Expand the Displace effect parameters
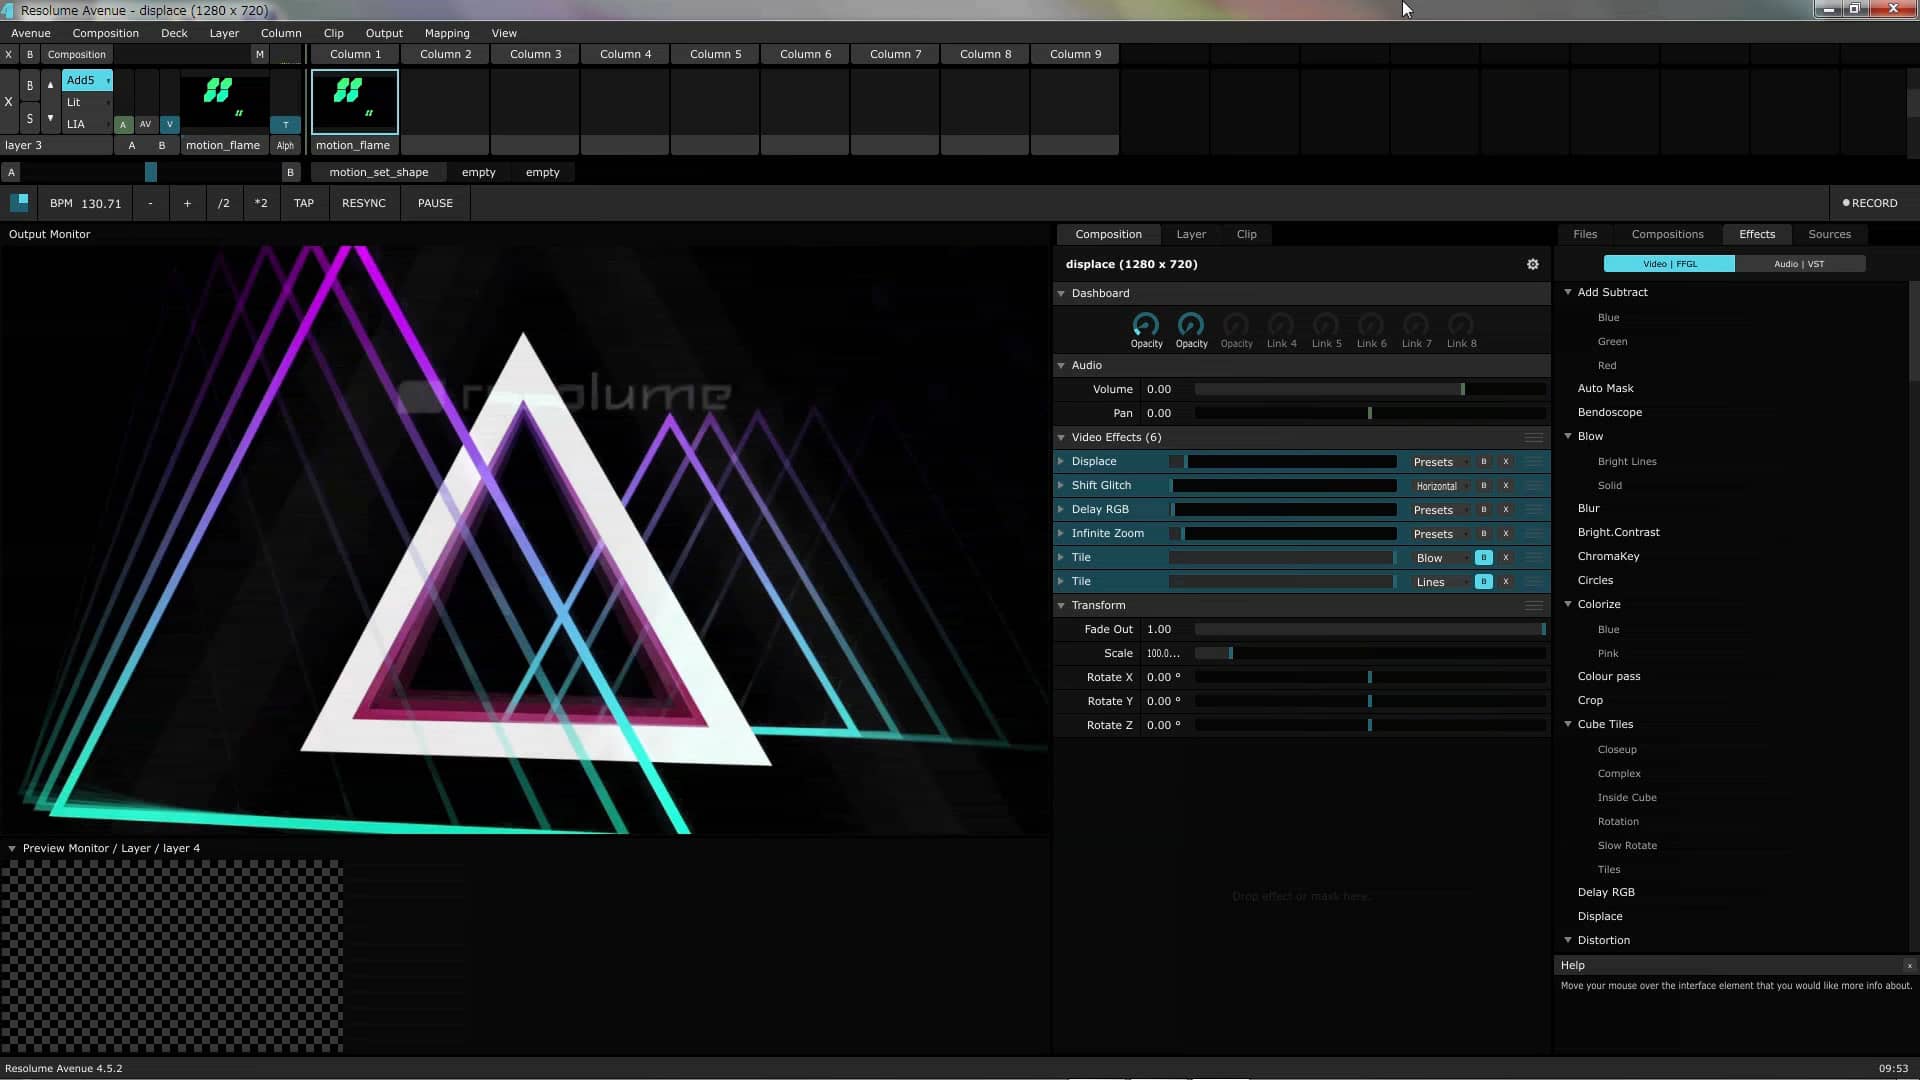The width and height of the screenshot is (1920, 1080). tap(1062, 461)
